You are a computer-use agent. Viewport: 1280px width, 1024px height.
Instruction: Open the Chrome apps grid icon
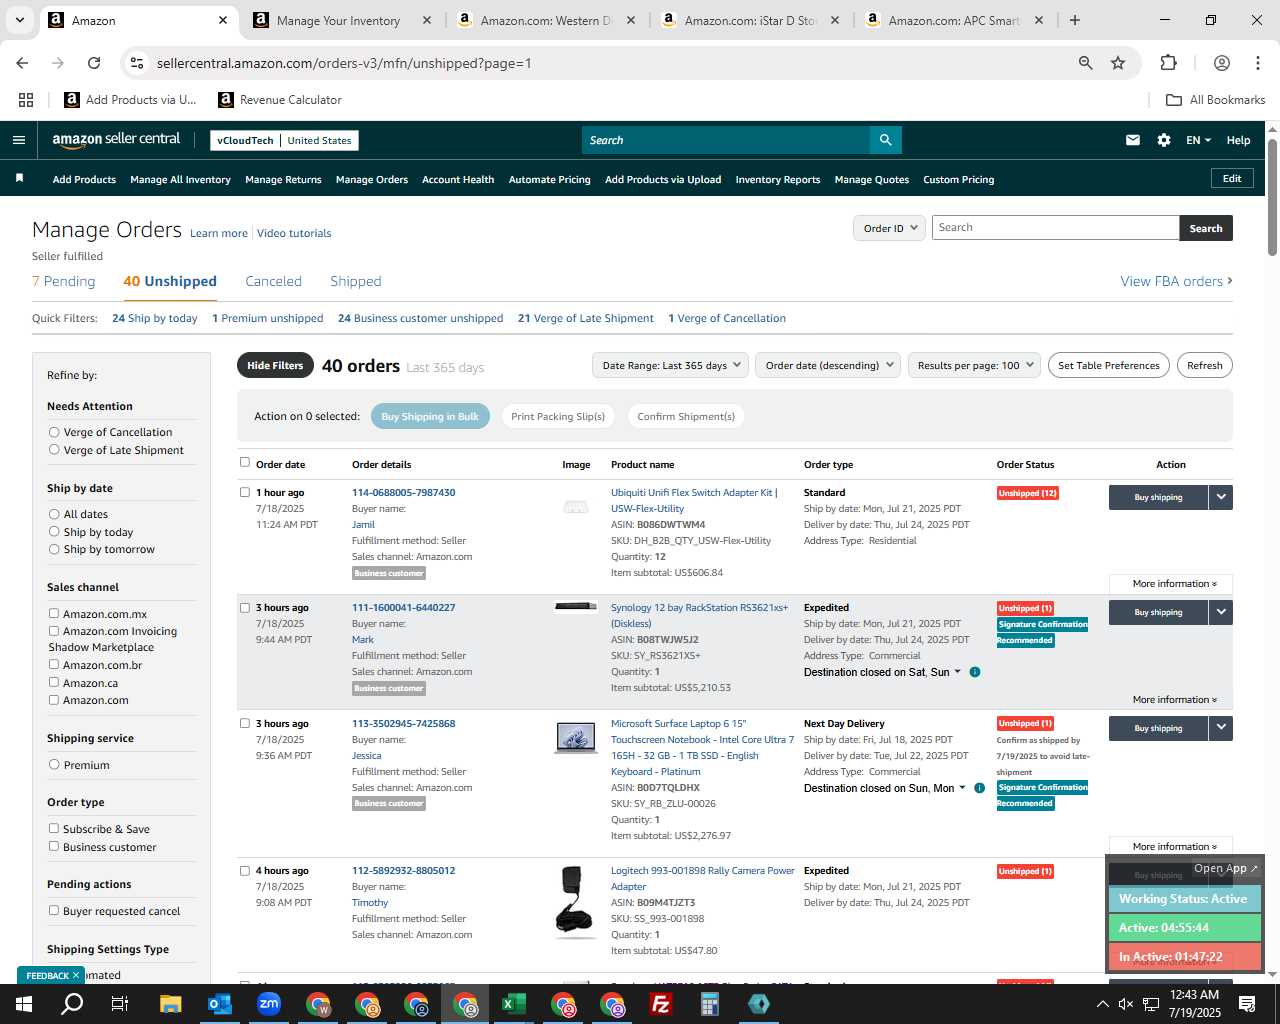(x=26, y=100)
